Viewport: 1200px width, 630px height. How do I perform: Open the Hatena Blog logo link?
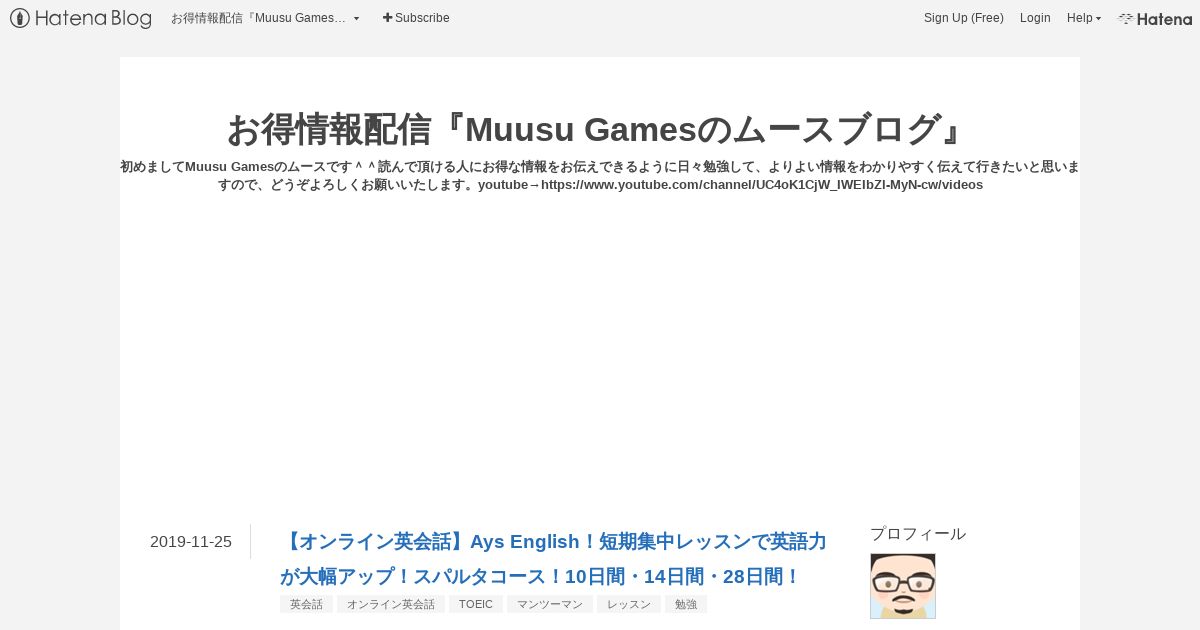81,18
